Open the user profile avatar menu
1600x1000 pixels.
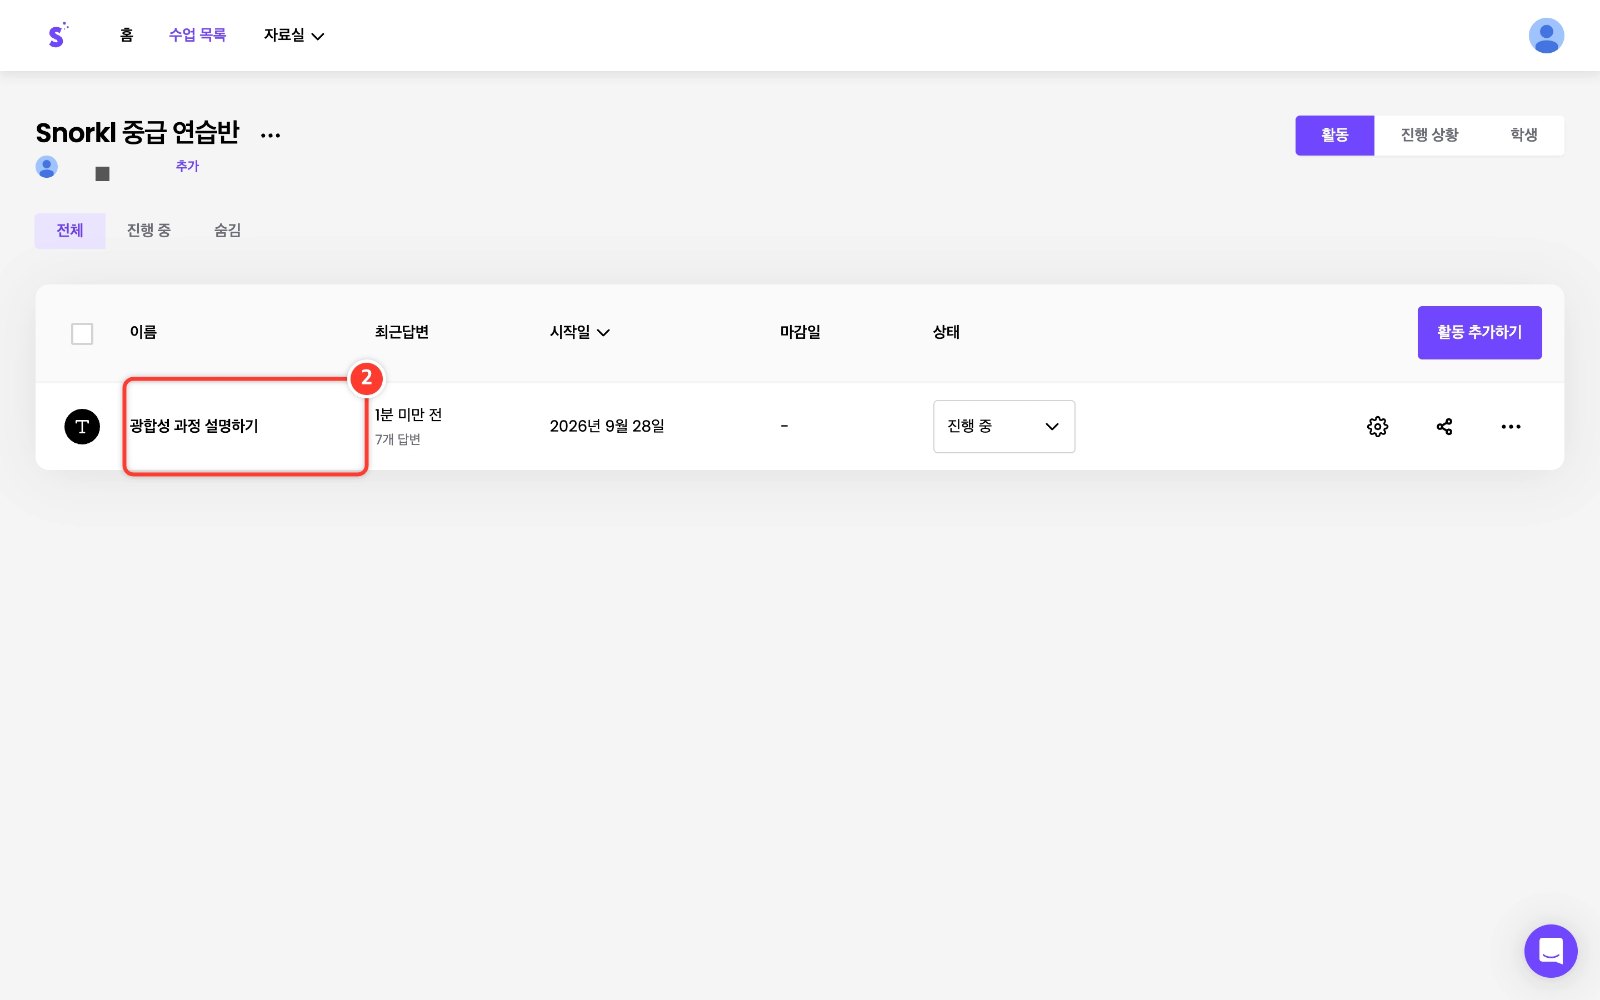tap(1546, 36)
